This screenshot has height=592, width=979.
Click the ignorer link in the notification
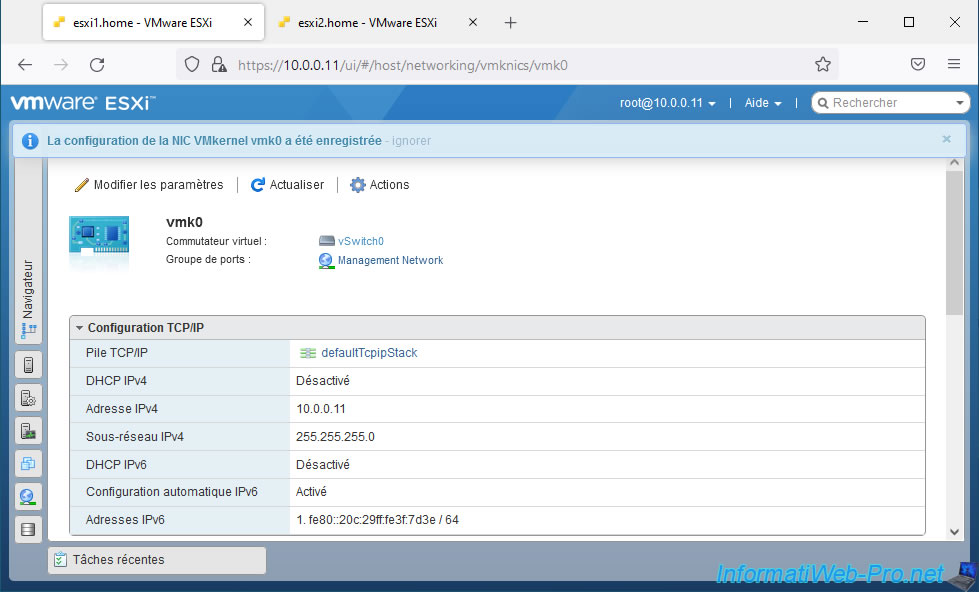(411, 141)
